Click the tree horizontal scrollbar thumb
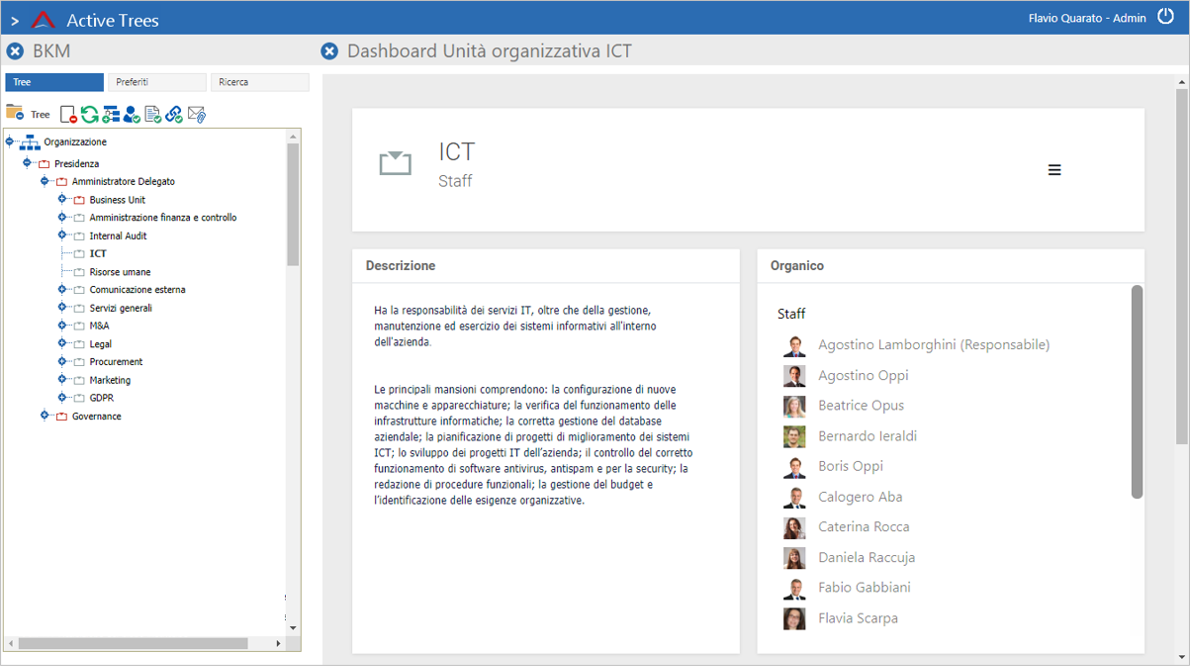The height and width of the screenshot is (666, 1190). [x=133, y=643]
